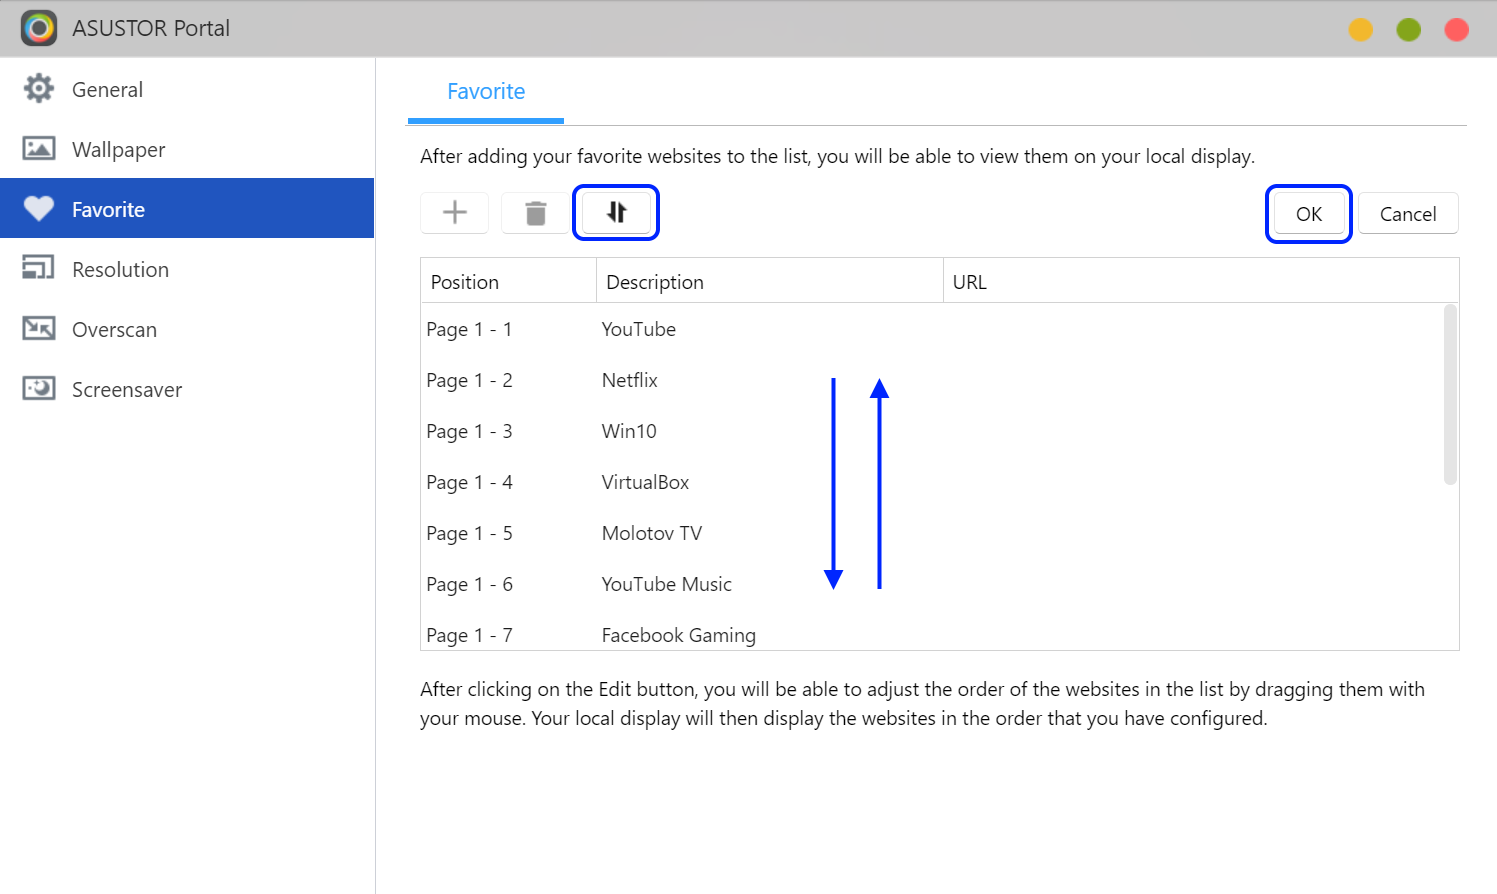
Task: Click the Overscan icon in sidebar
Action: (39, 328)
